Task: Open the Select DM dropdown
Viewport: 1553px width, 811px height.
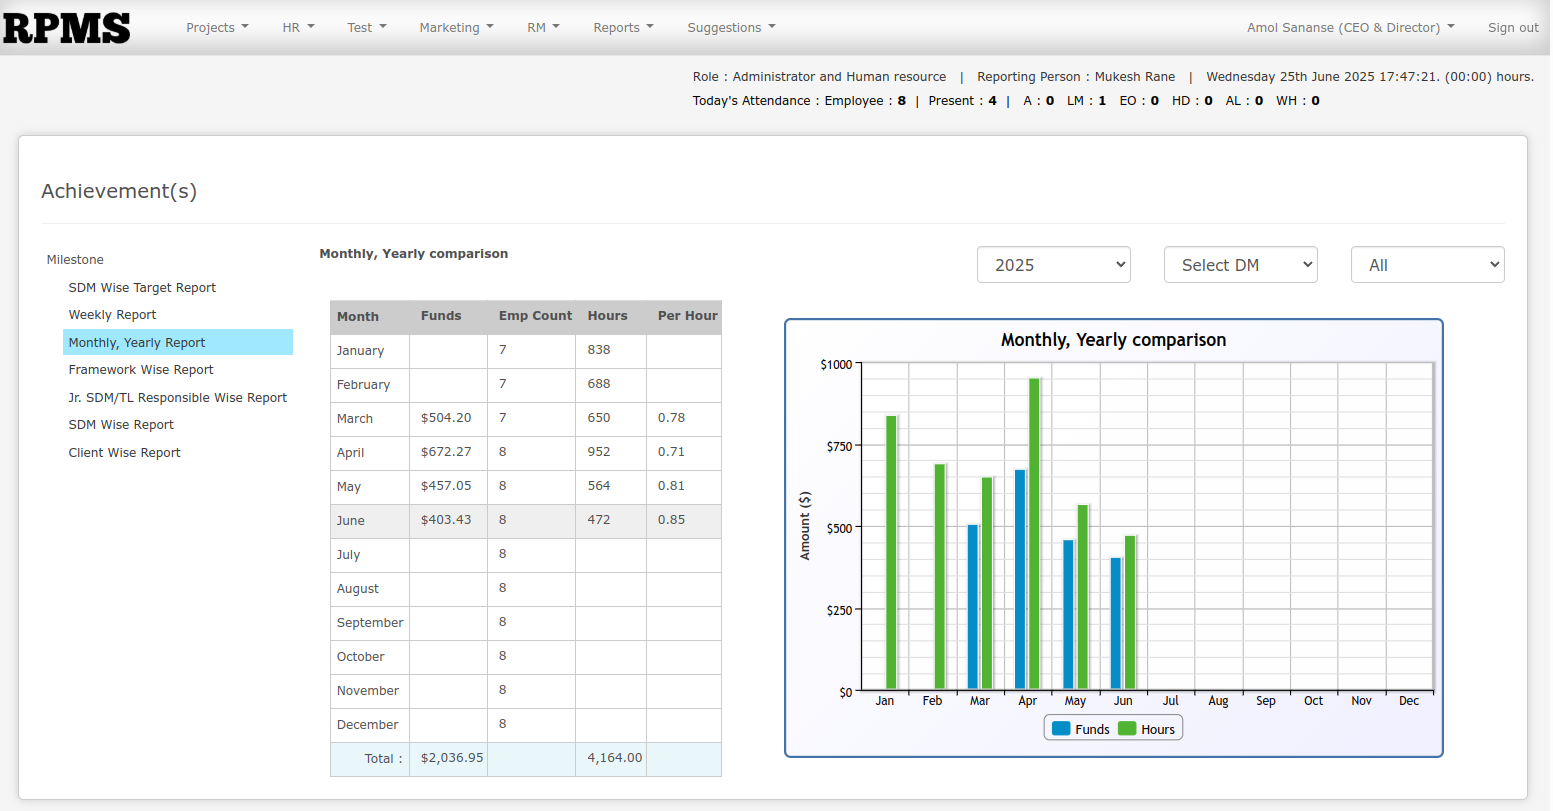Action: pos(1241,265)
